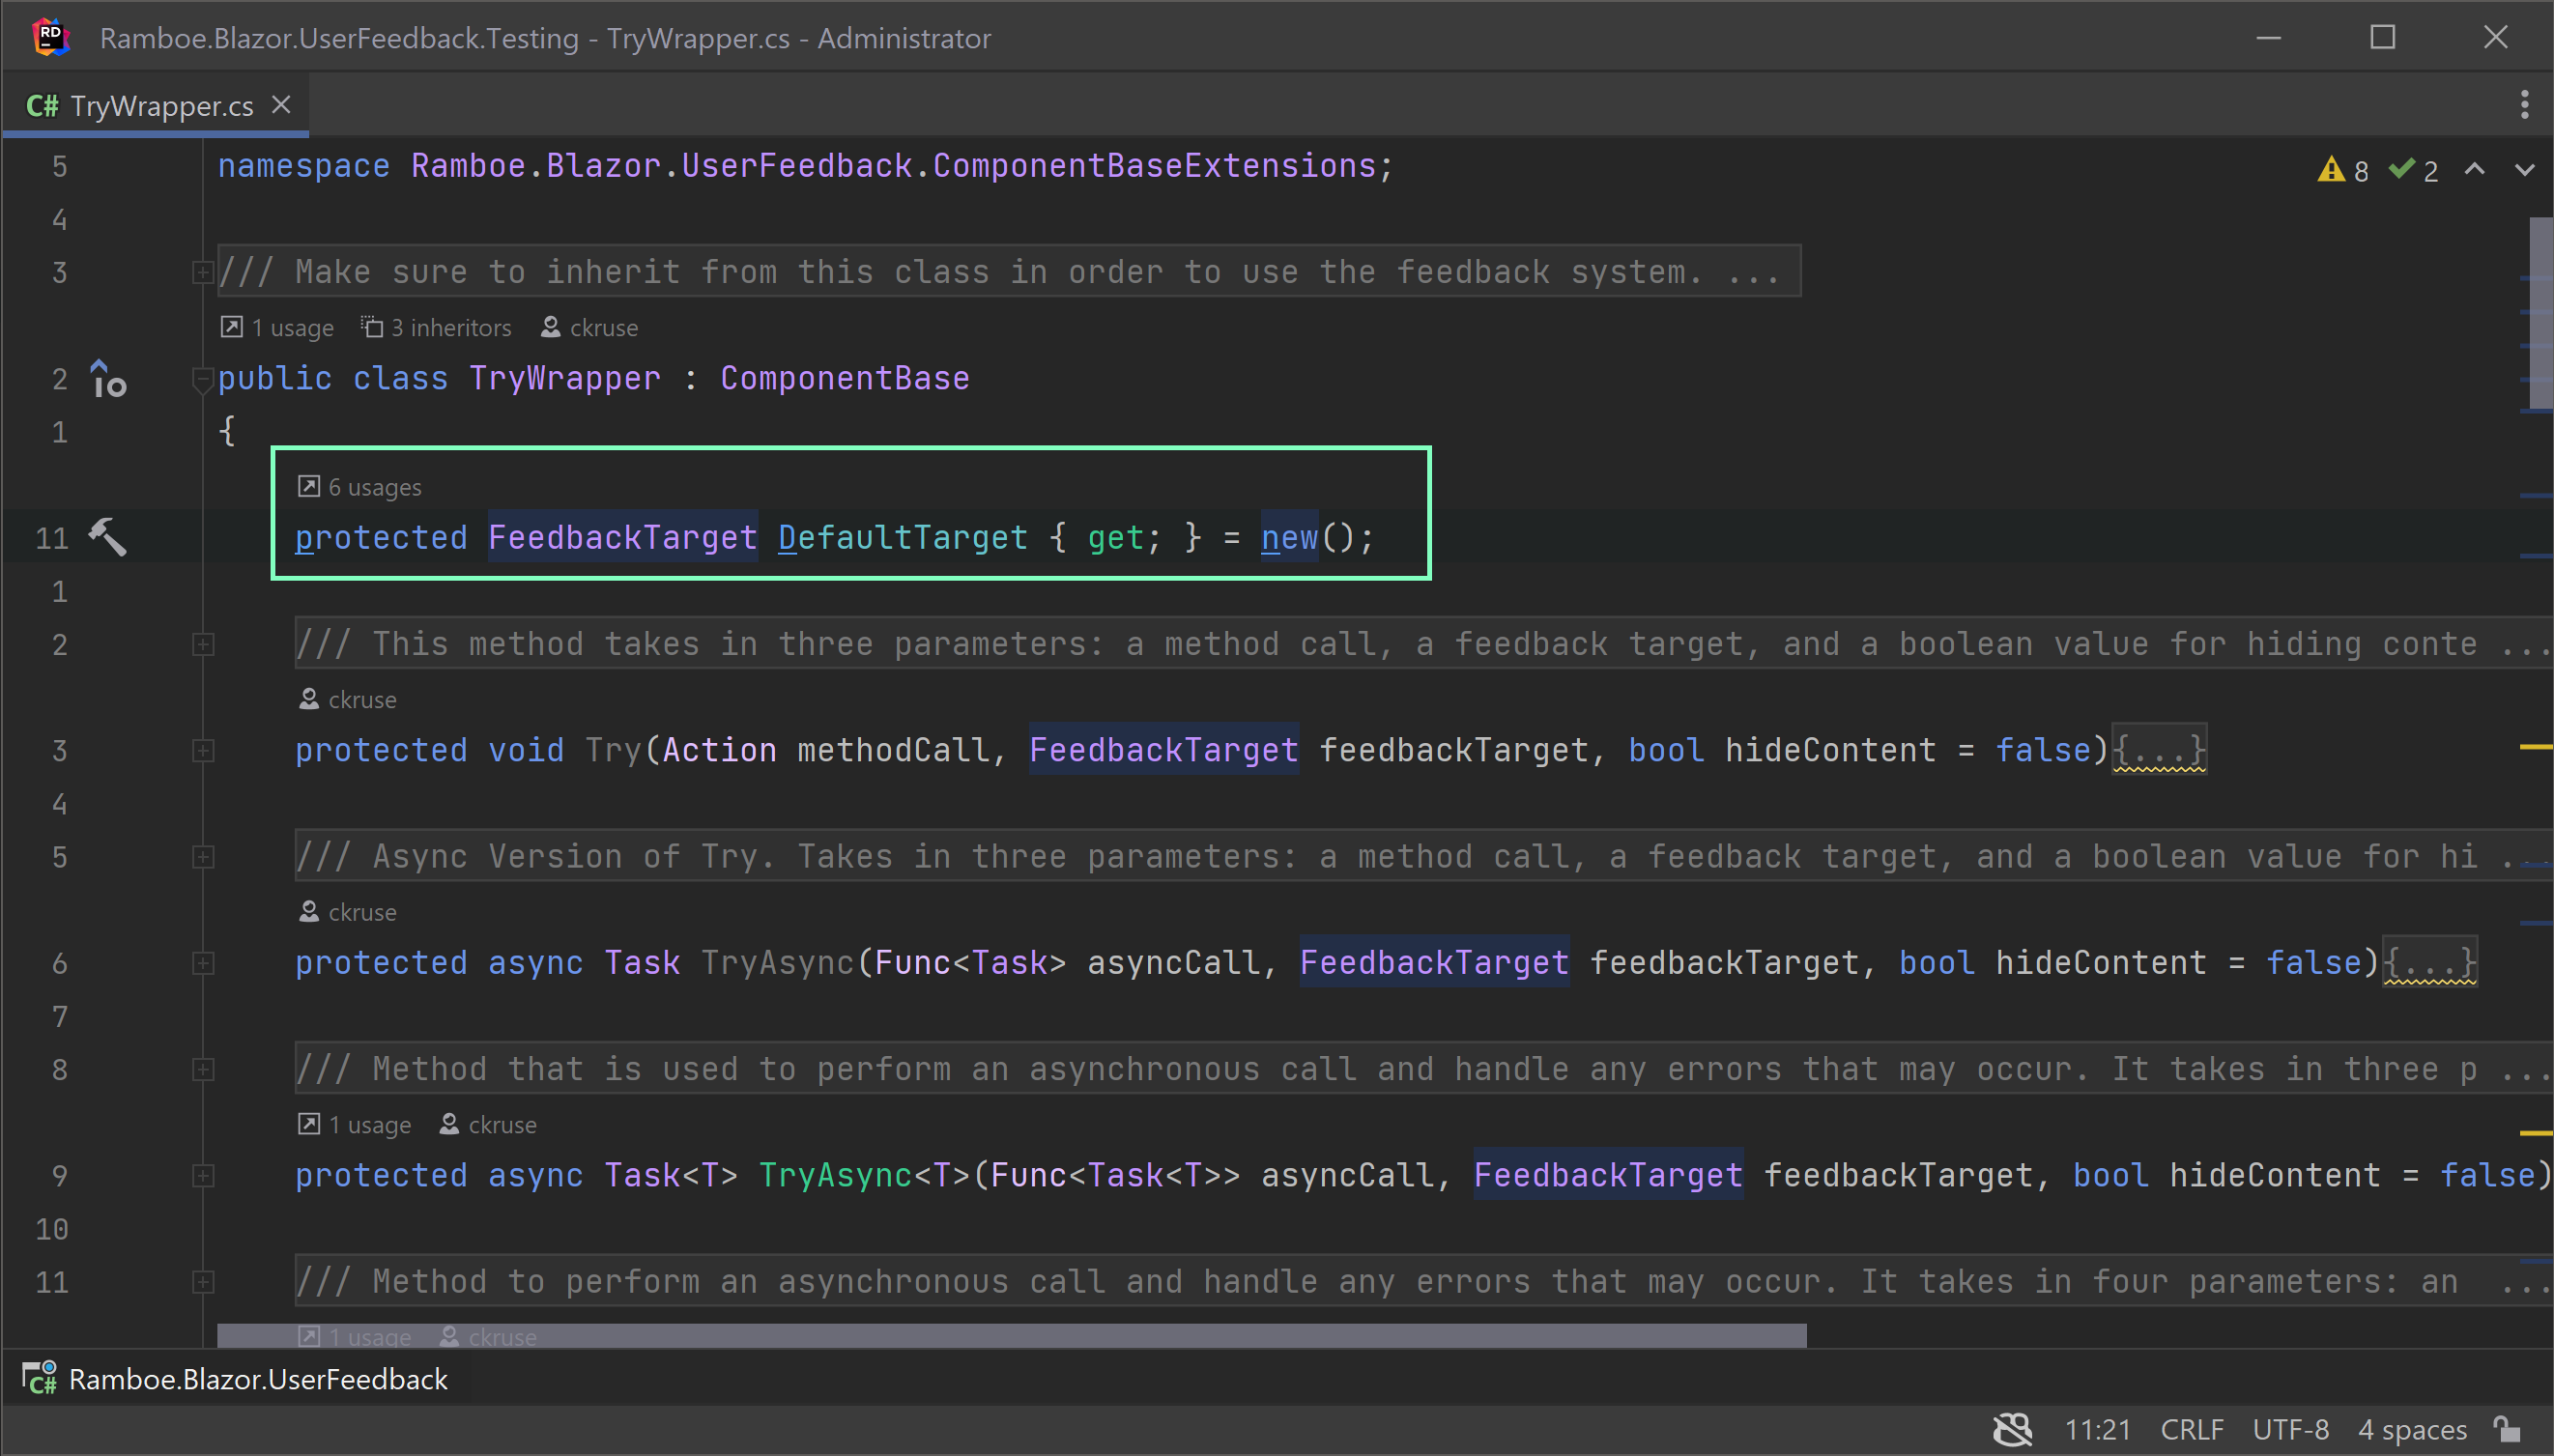Click the inheritors gutter icon beside TryWrapper class
The height and width of the screenshot is (1456, 2554).
(x=108, y=379)
